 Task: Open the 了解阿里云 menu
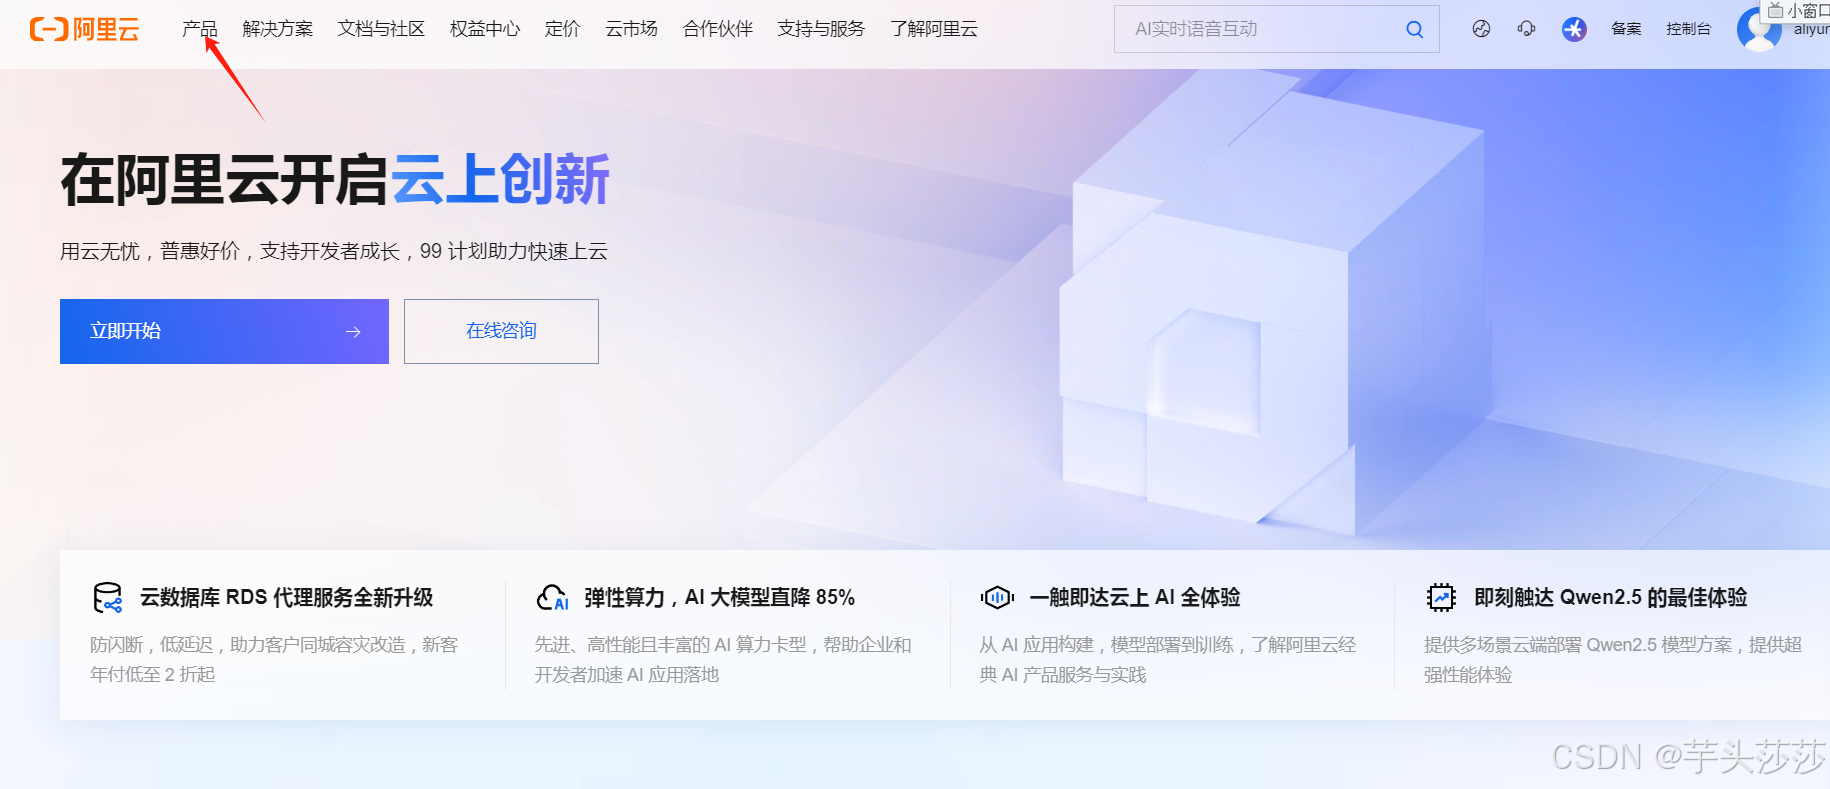click(934, 29)
